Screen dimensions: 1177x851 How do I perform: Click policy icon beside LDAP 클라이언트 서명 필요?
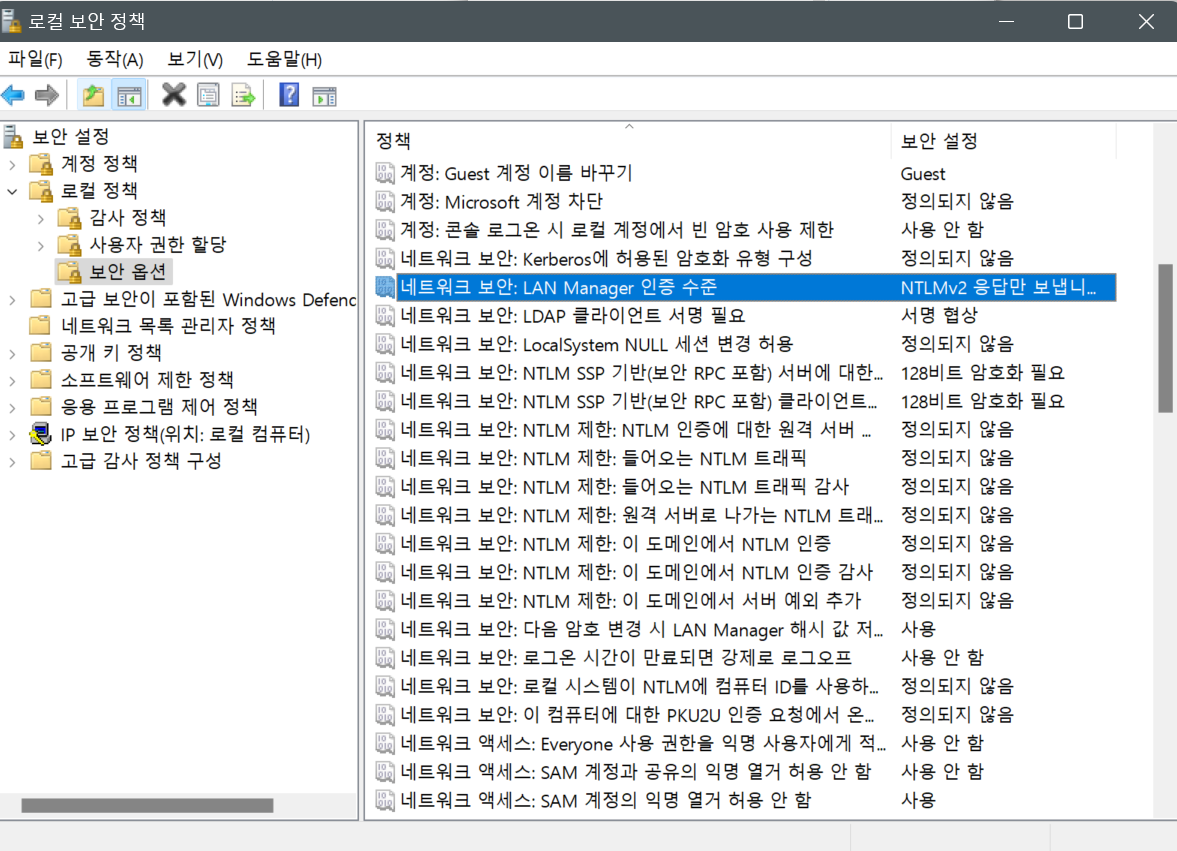[x=385, y=316]
